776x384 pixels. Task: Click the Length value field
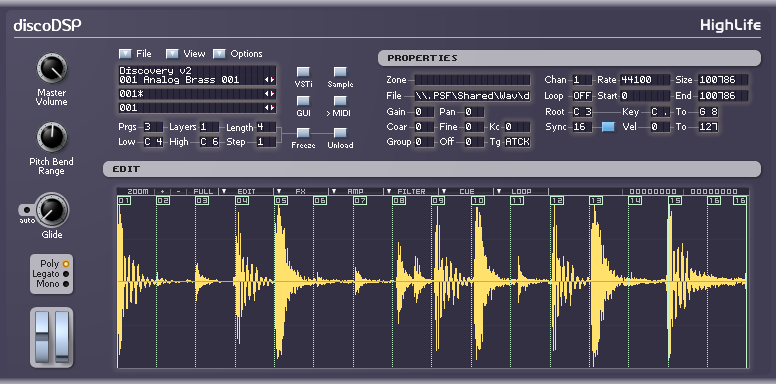(266, 127)
